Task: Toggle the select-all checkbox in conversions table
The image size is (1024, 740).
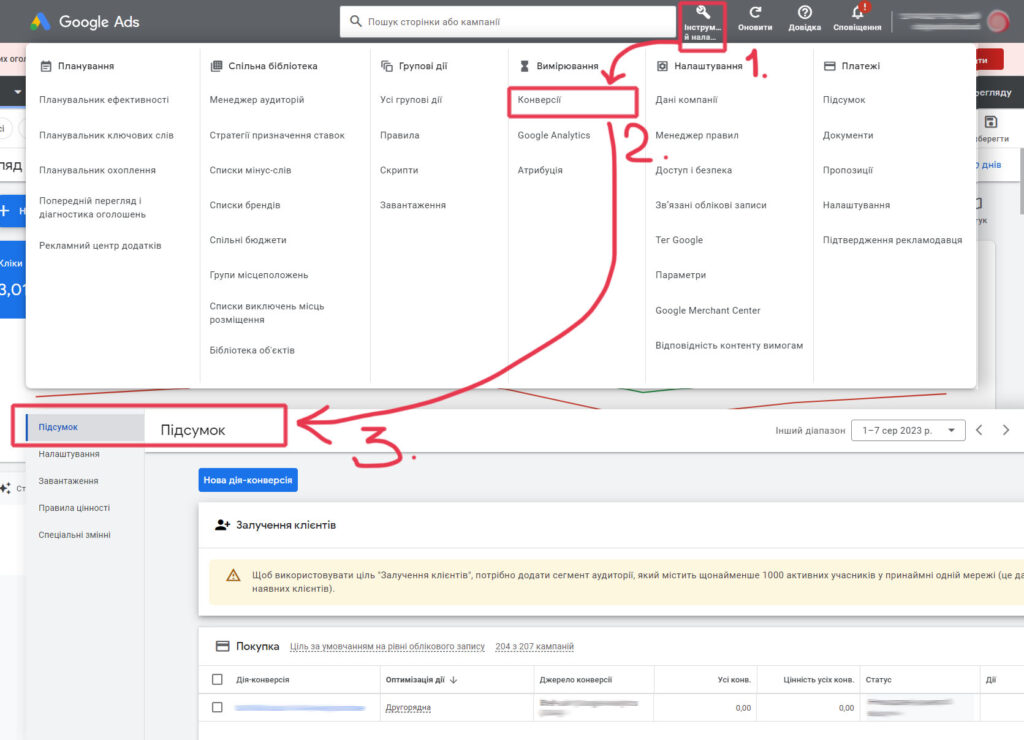Action: [217, 680]
